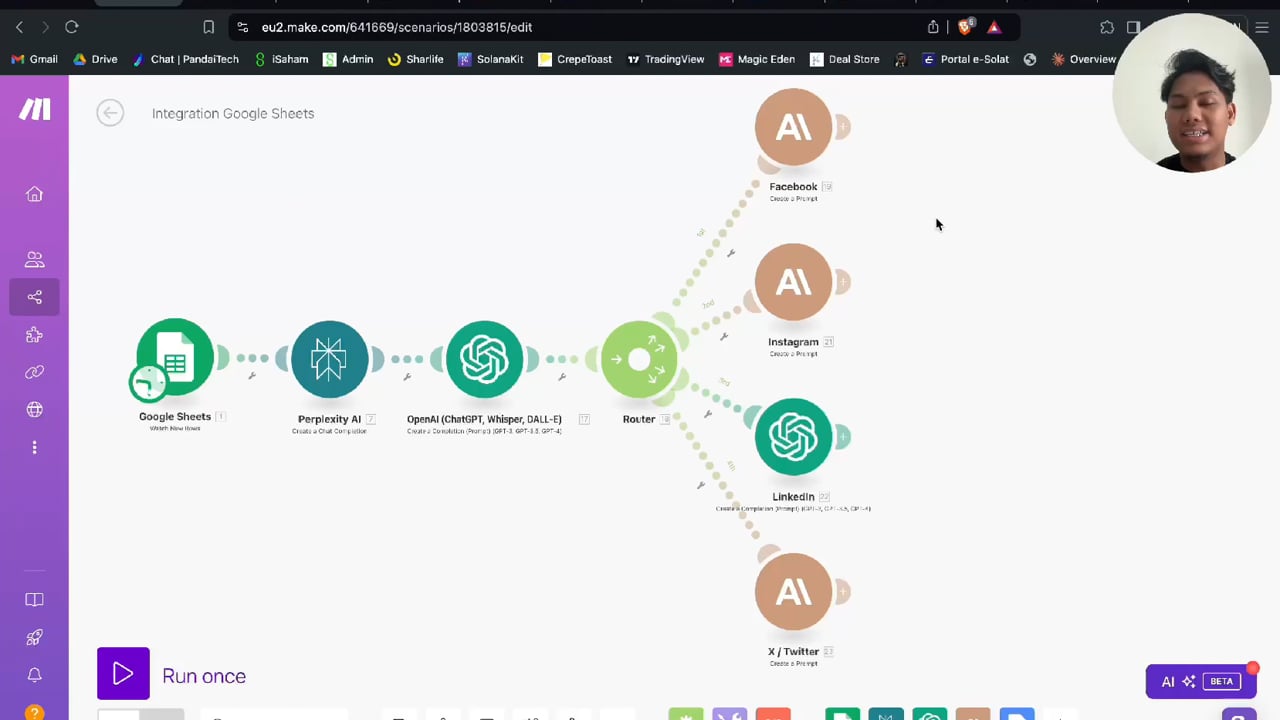Screen dimensions: 1280x720
Task: Open the AI BETA assistant button
Action: point(1201,681)
